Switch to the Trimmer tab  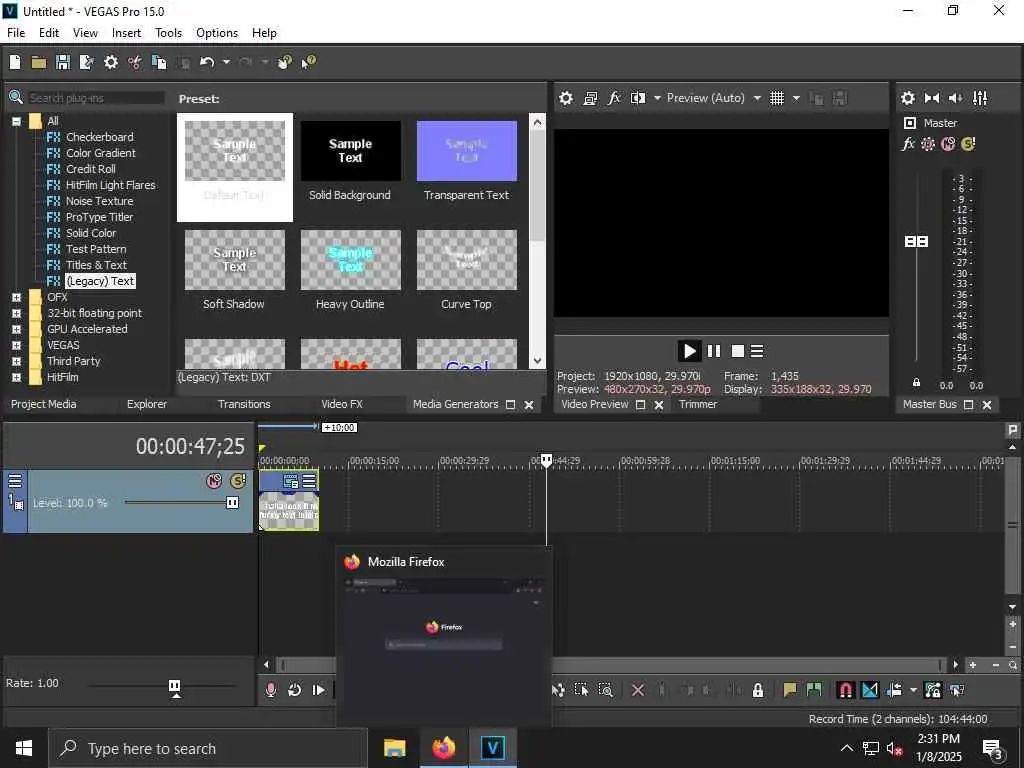pyautogui.click(x=698, y=404)
